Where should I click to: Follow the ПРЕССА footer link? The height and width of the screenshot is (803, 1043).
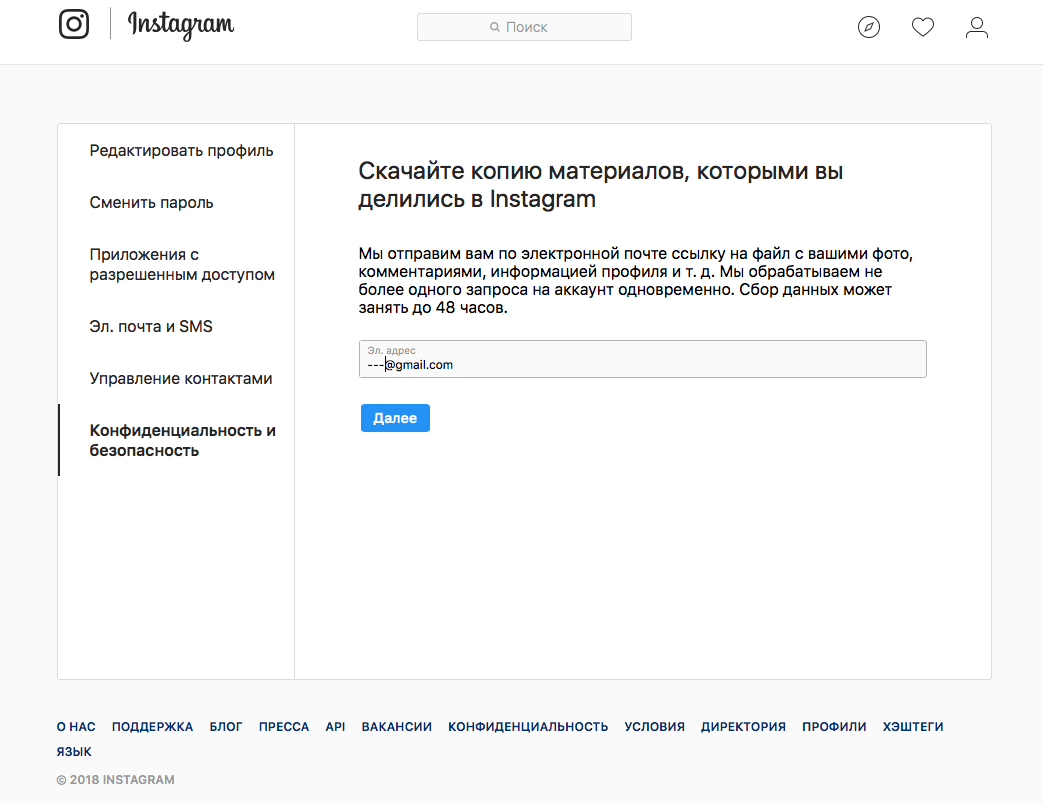tap(284, 726)
